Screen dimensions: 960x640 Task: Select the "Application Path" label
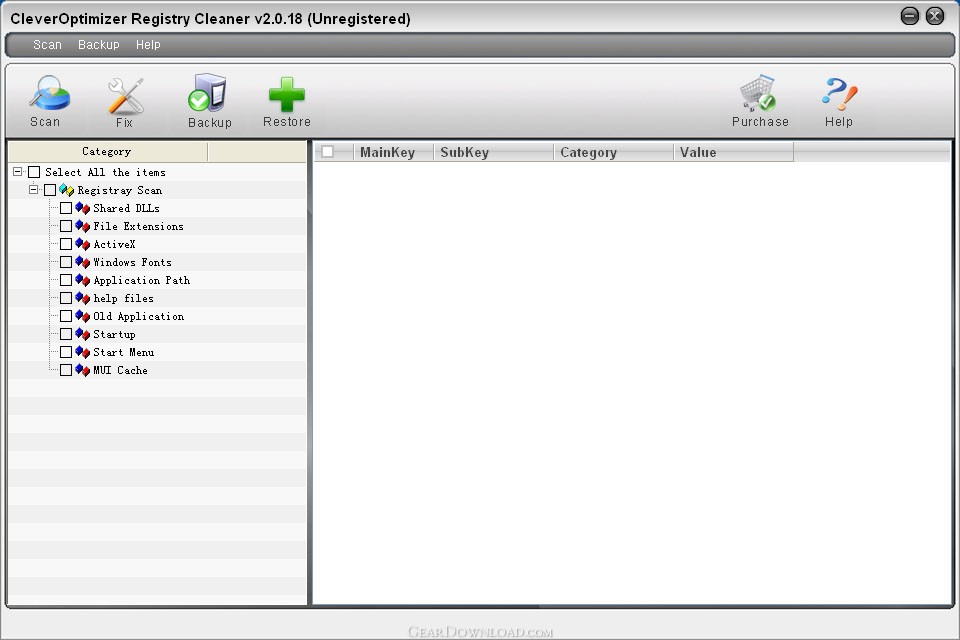tap(141, 280)
